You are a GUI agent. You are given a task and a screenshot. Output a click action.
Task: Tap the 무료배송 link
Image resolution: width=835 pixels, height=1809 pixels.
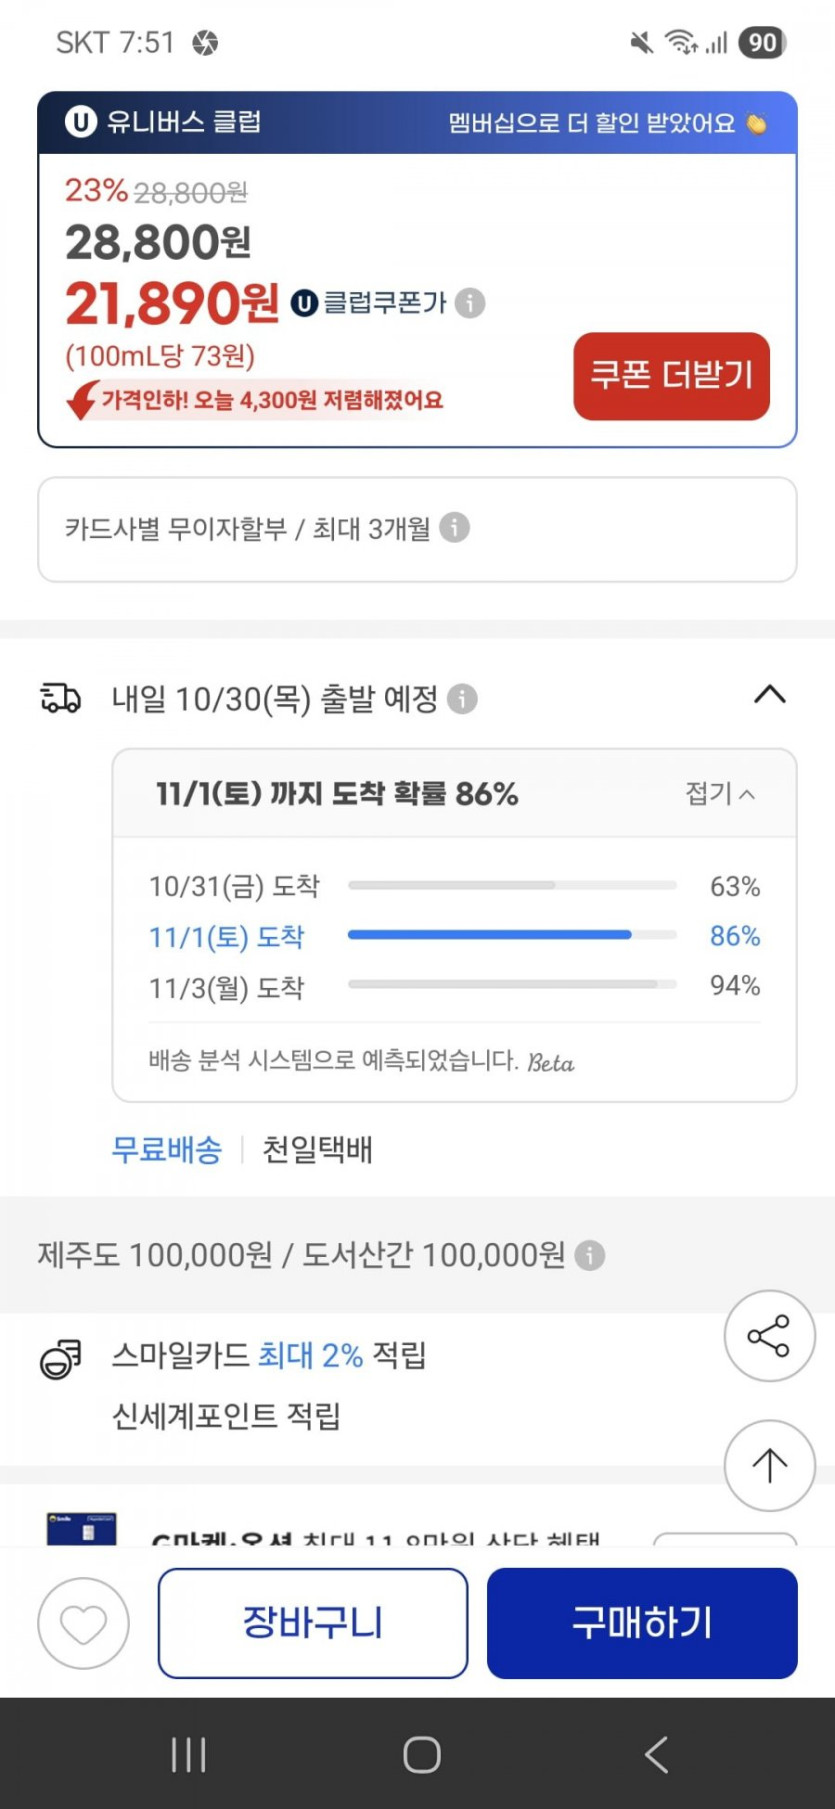click(166, 1150)
